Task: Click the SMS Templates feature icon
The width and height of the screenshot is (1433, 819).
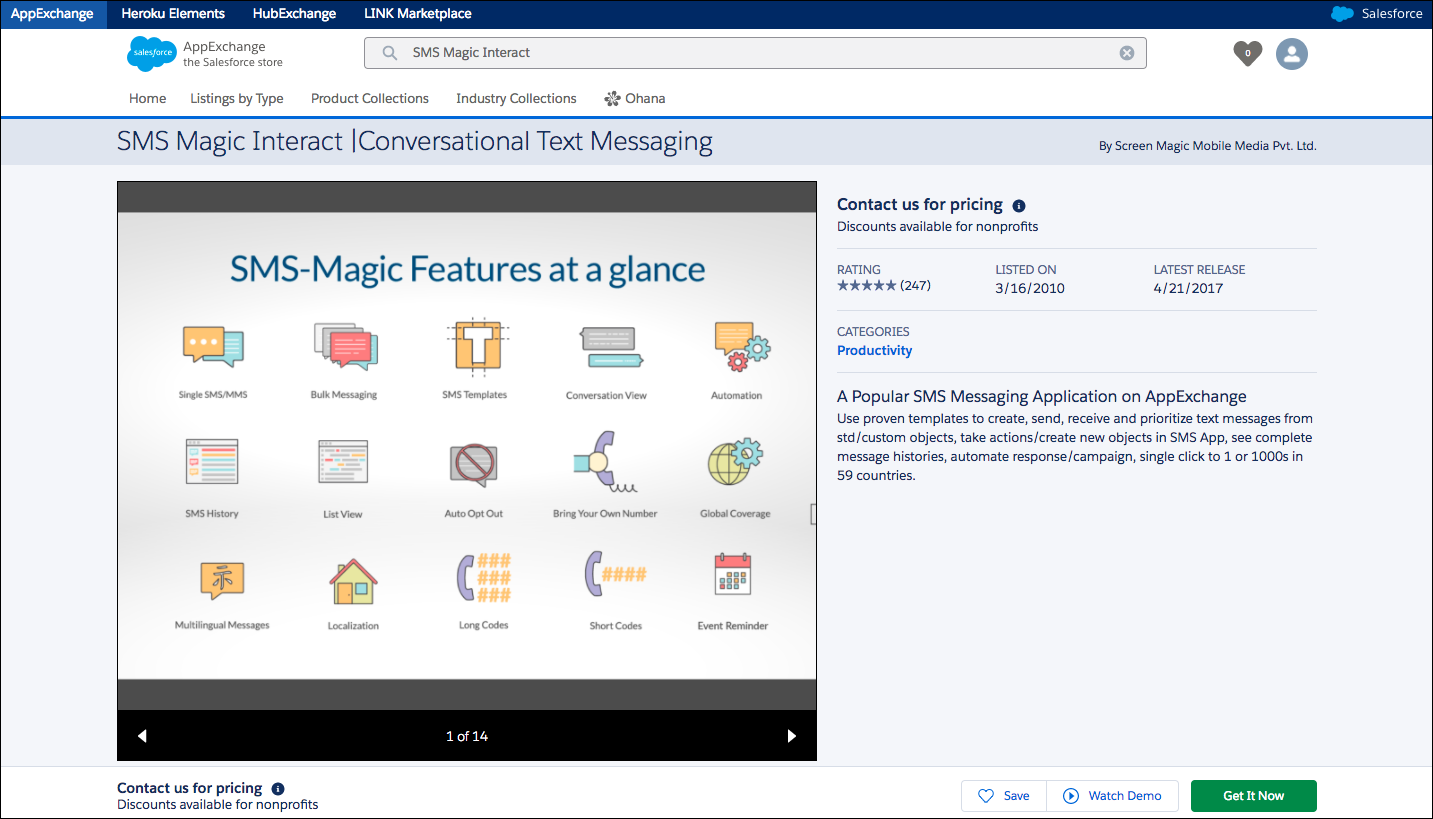Action: click(x=476, y=345)
